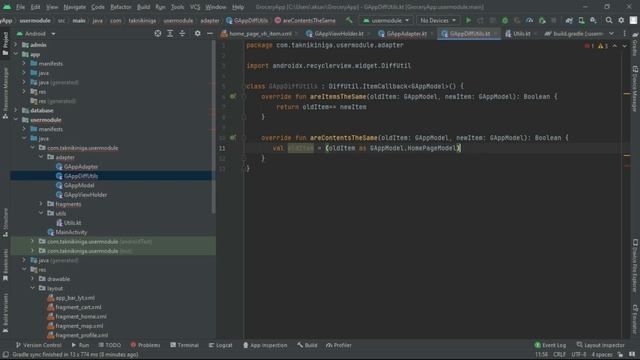Sync project with Gradle files icon
Viewport: 640px width, 360px height.
pos(569,20)
